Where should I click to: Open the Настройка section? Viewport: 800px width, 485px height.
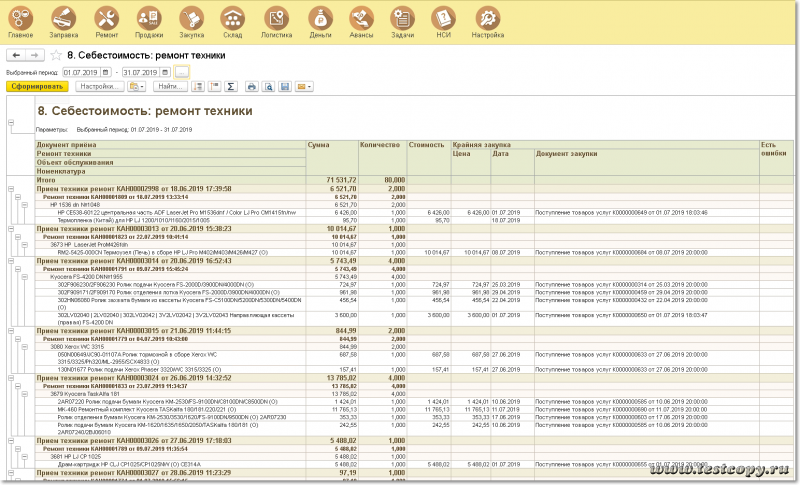(488, 23)
